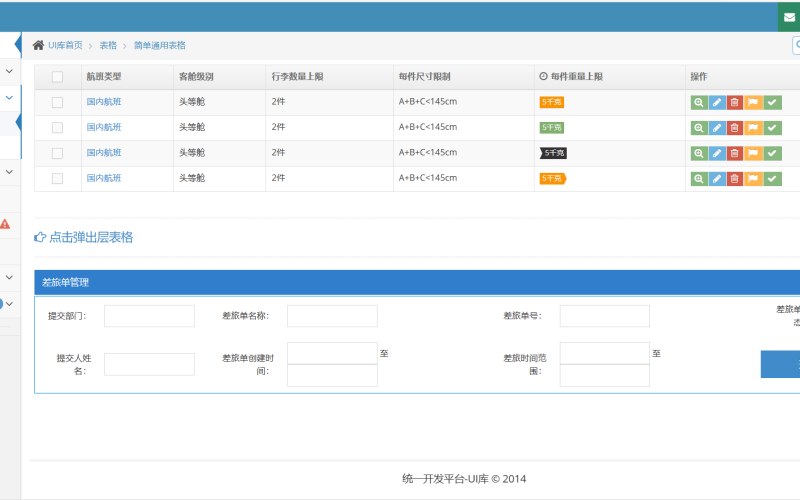Zoom-view the third row with black 5千克 badge
This screenshot has height=500, width=800.
click(x=699, y=153)
